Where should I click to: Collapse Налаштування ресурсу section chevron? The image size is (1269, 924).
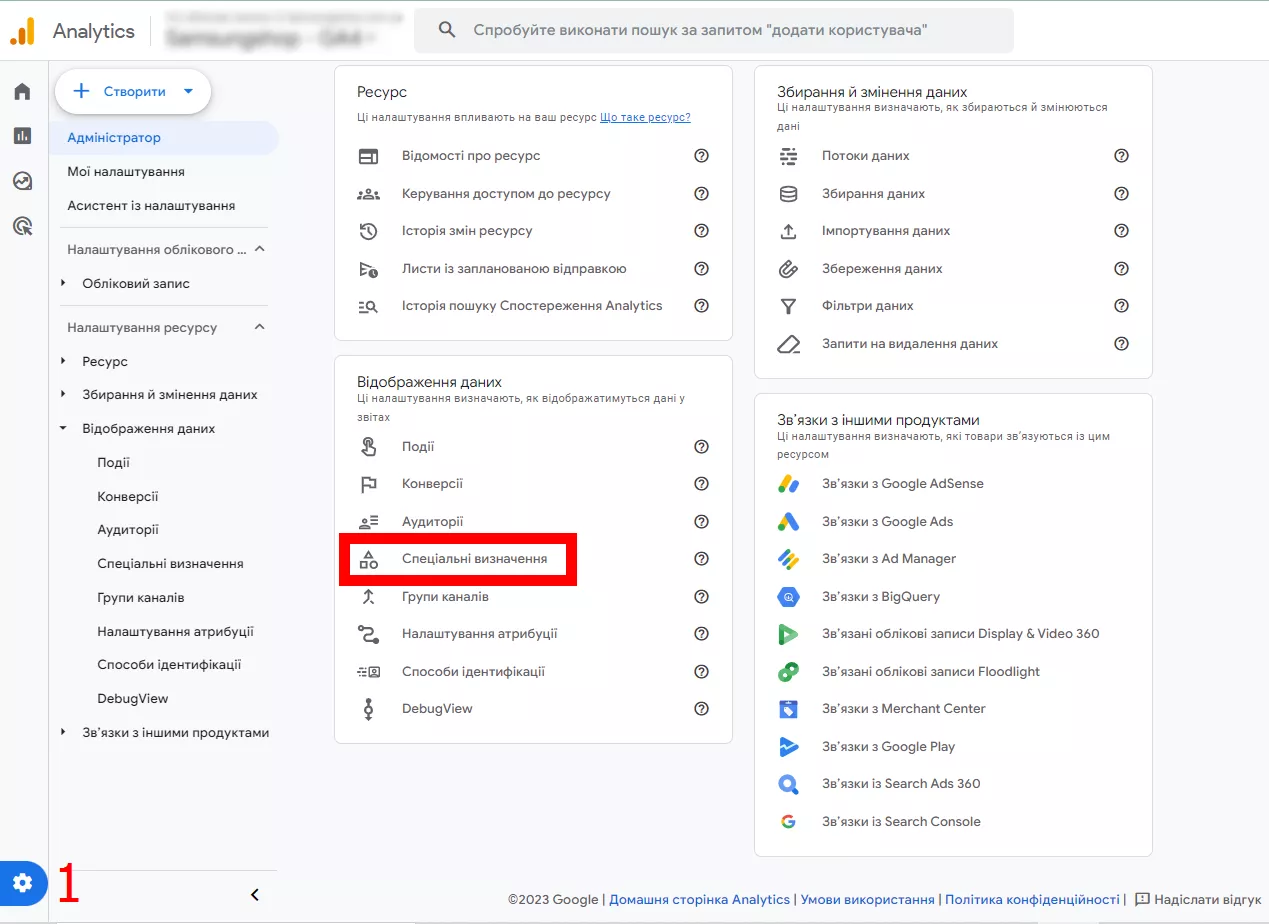(259, 327)
